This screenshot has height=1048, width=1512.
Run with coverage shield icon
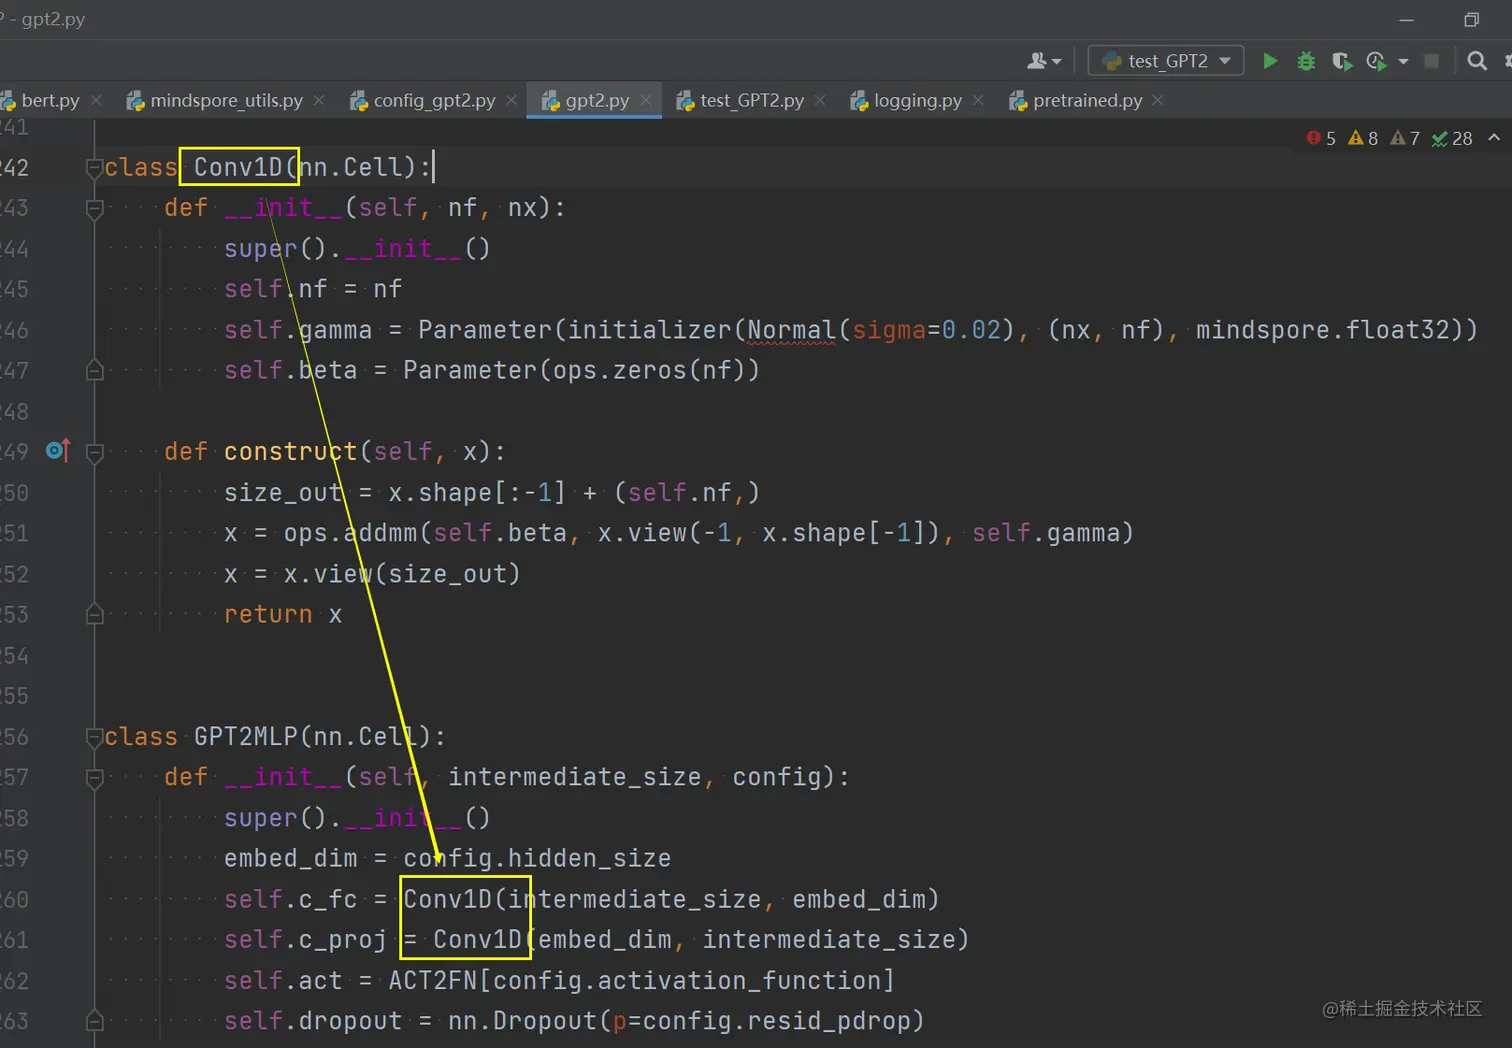[x=1342, y=61]
